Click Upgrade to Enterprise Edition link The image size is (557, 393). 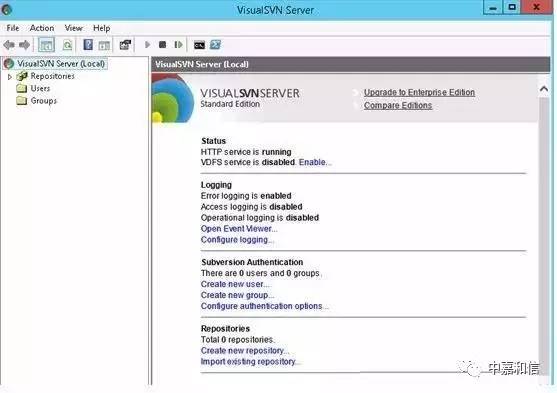tap(419, 92)
